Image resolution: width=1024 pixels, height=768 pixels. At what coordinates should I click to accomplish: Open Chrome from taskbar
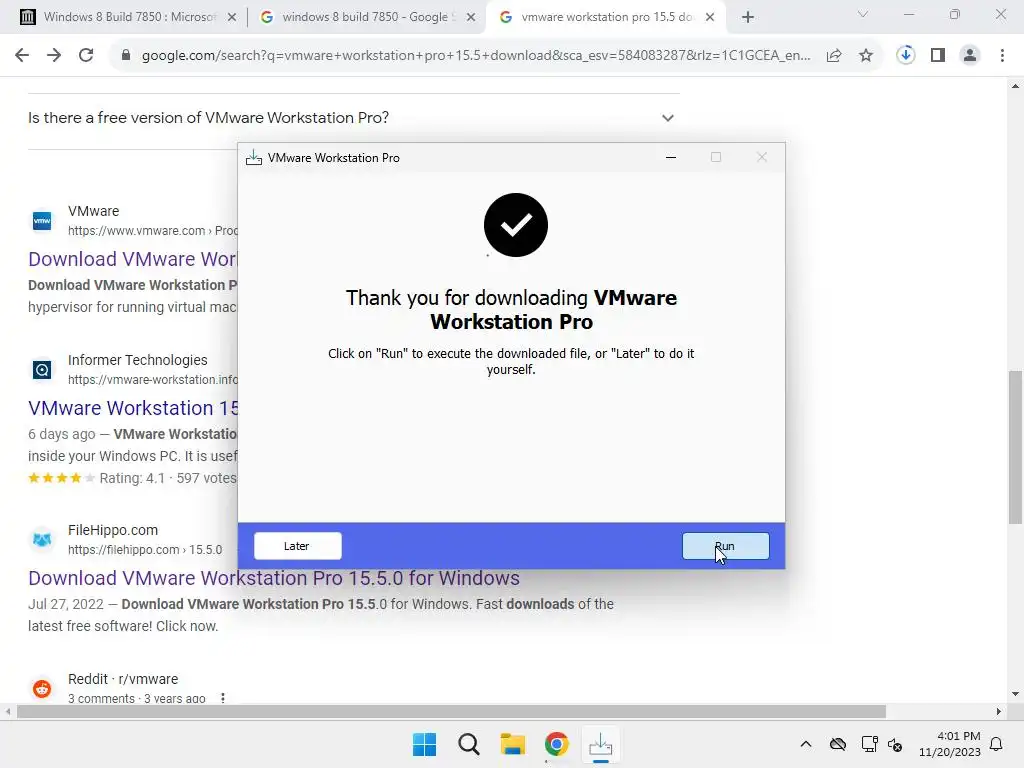click(556, 744)
